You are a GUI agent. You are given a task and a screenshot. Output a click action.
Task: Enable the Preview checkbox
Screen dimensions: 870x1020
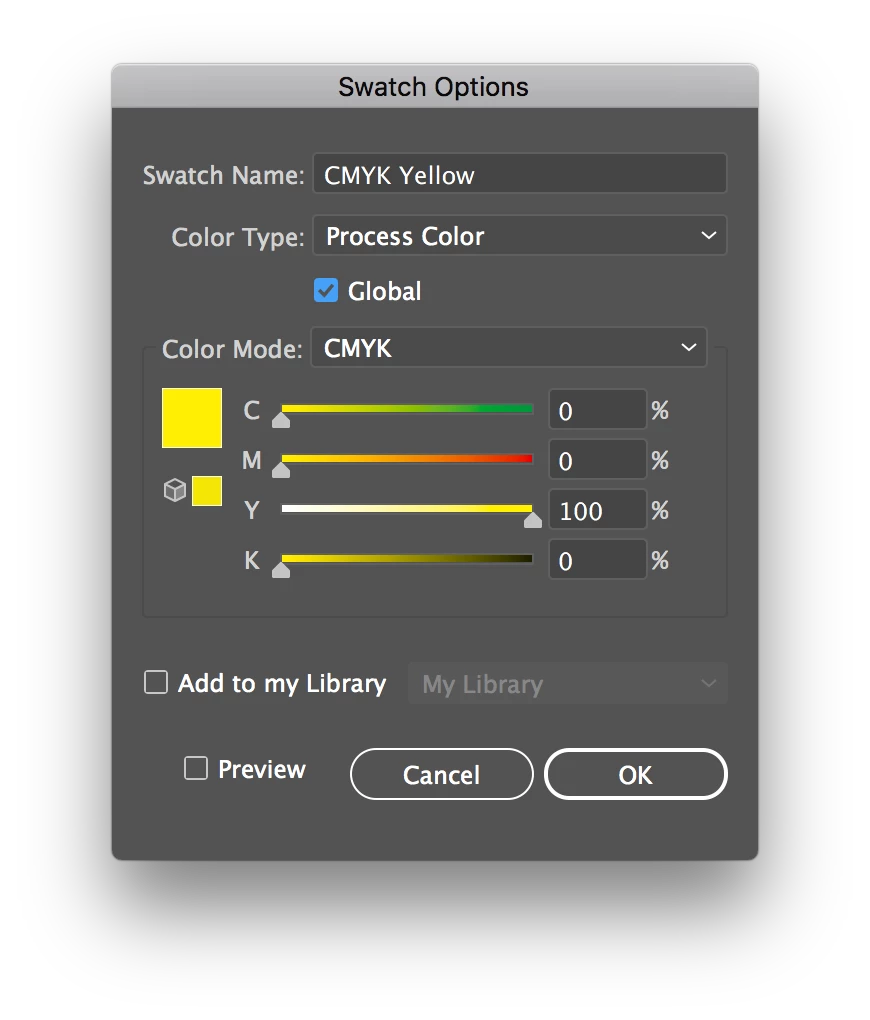(196, 768)
